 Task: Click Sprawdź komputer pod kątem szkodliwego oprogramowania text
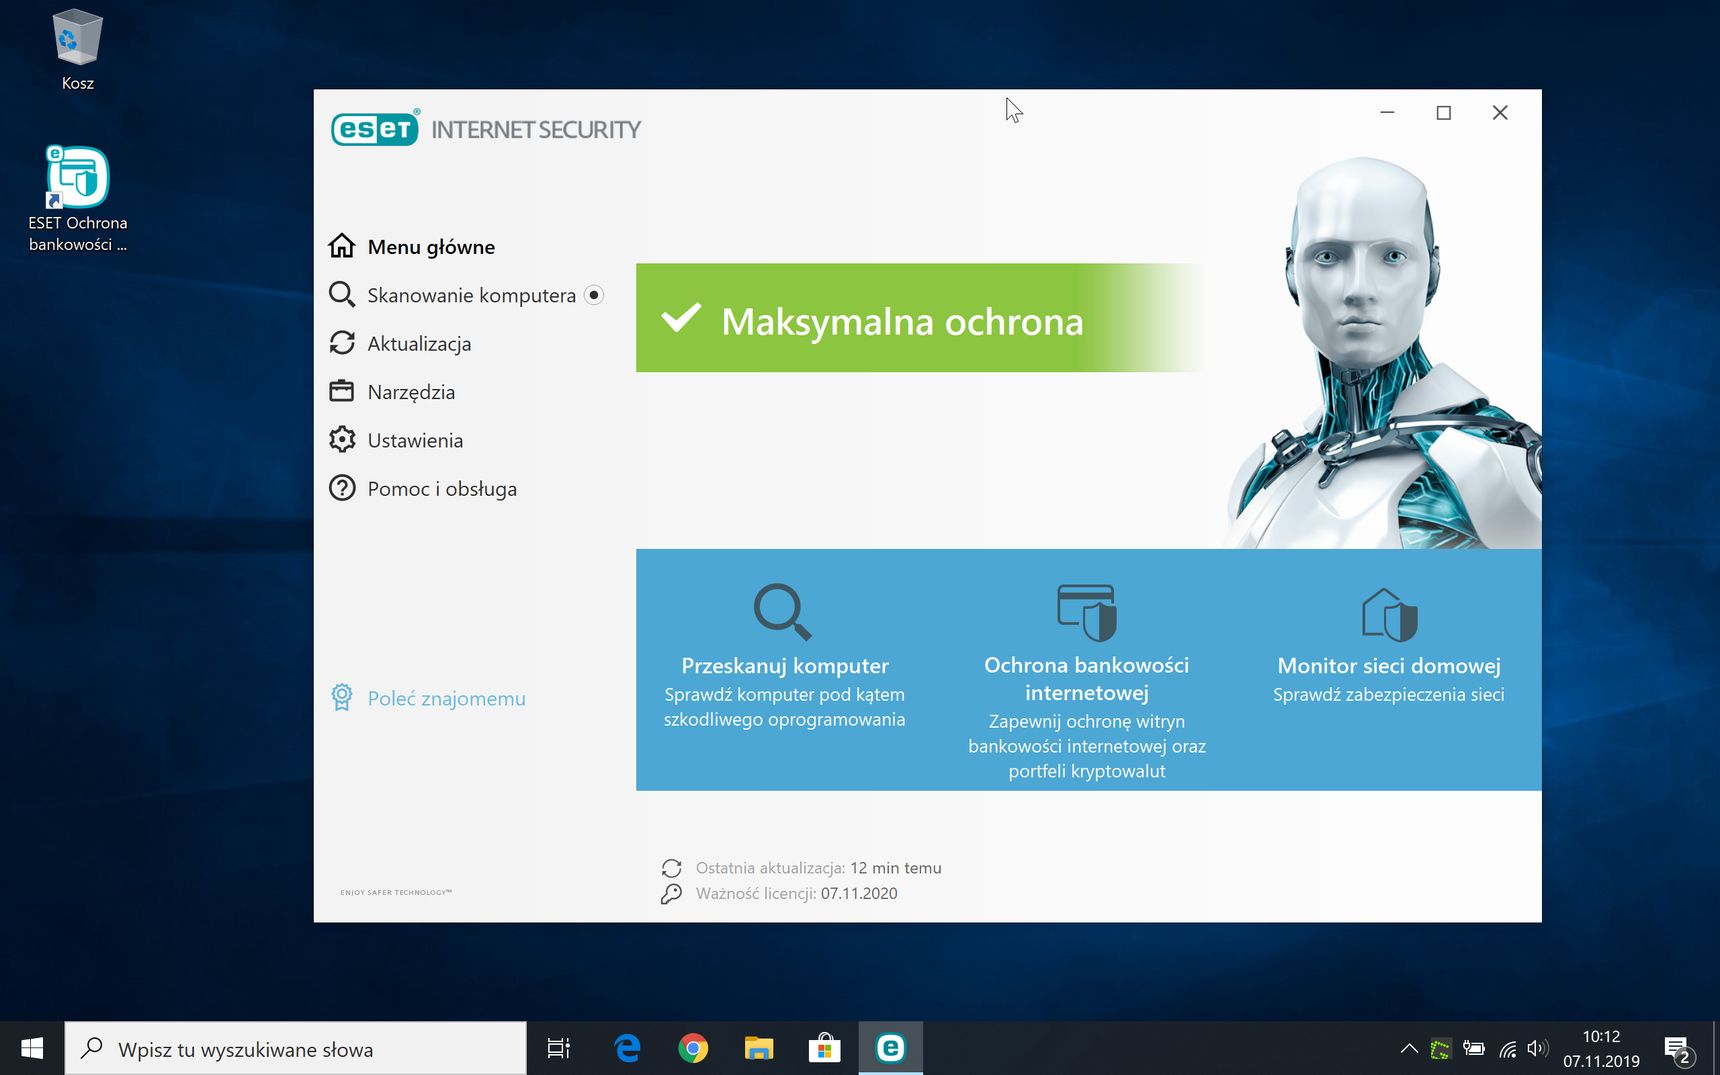[785, 707]
